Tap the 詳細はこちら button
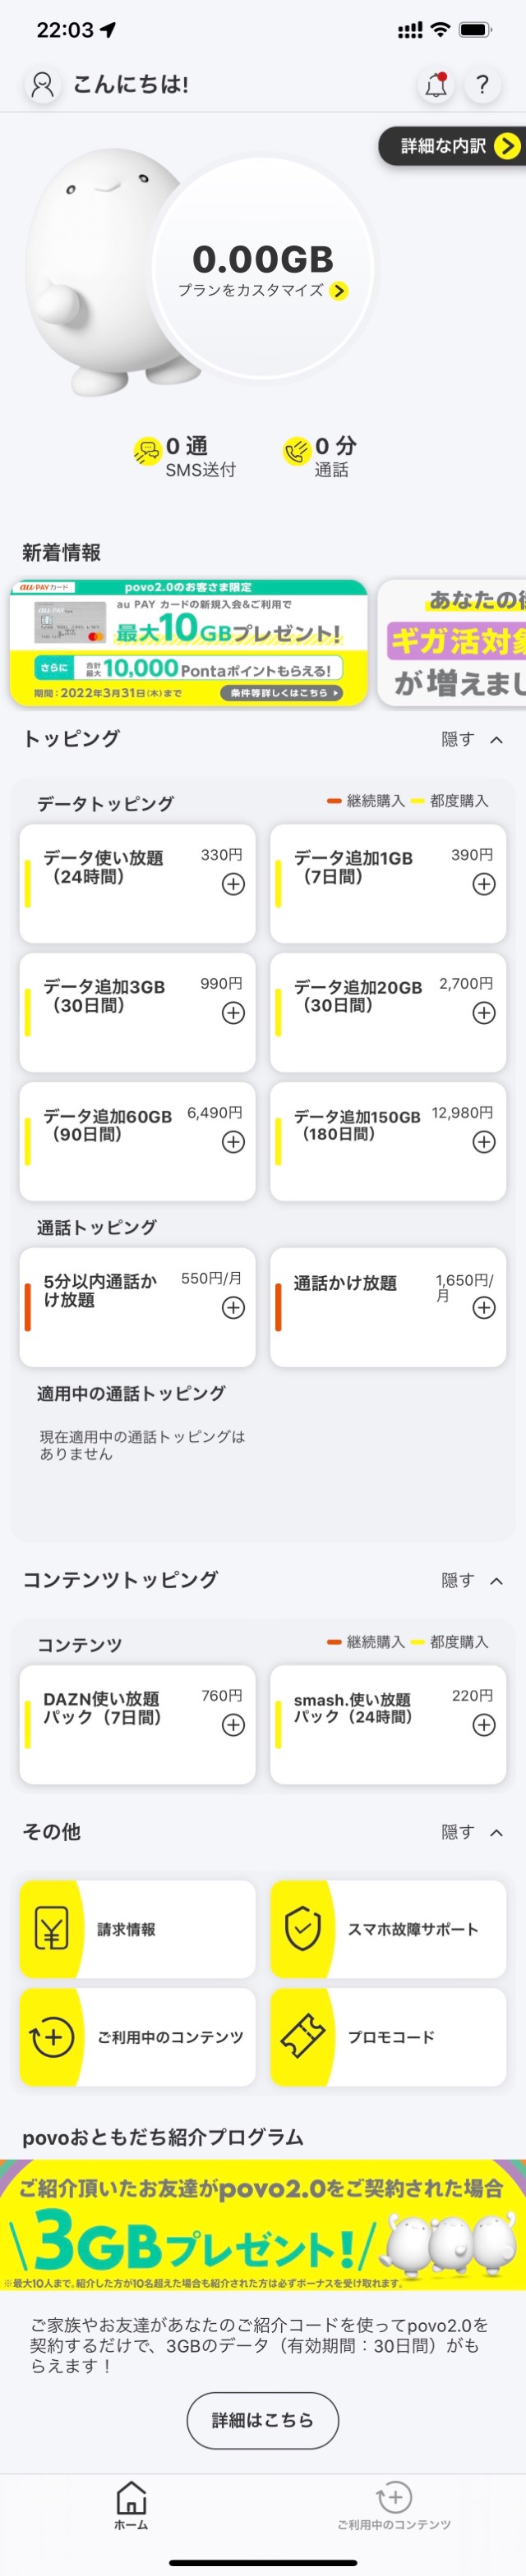 (263, 2420)
